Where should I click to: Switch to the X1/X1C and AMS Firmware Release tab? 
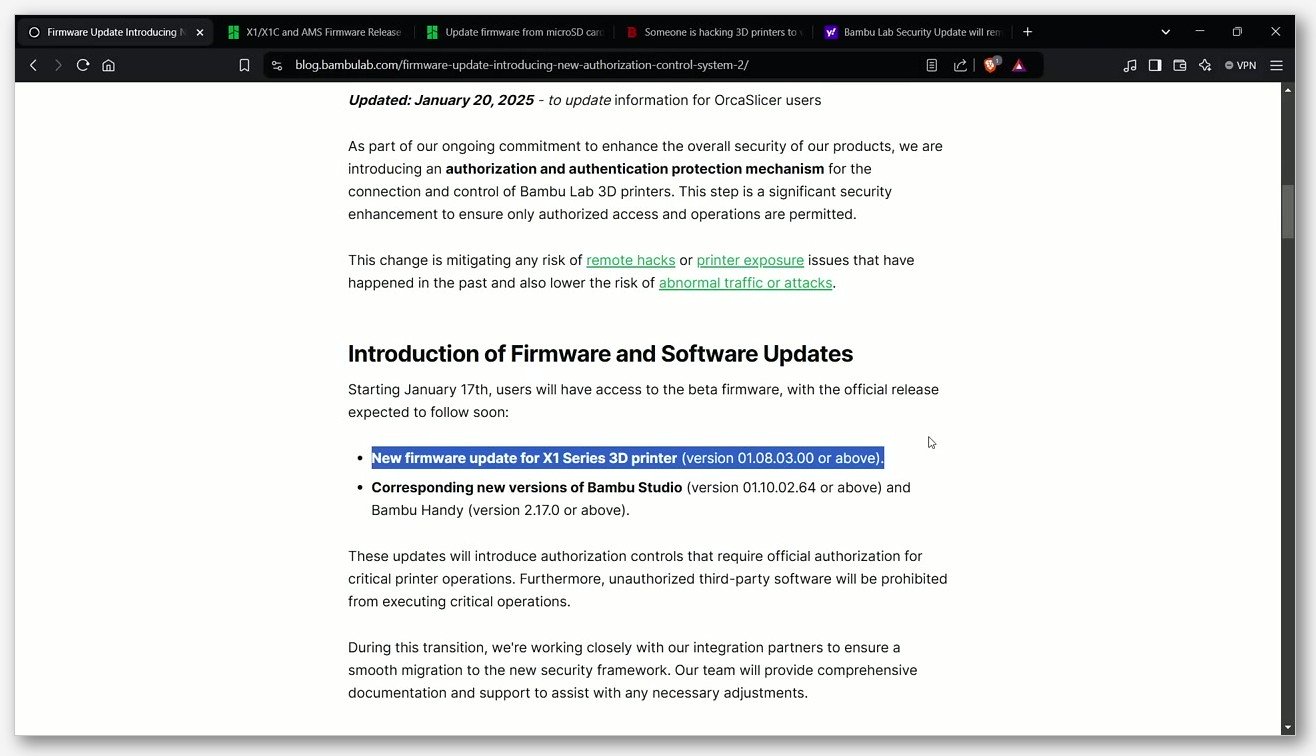click(x=314, y=32)
